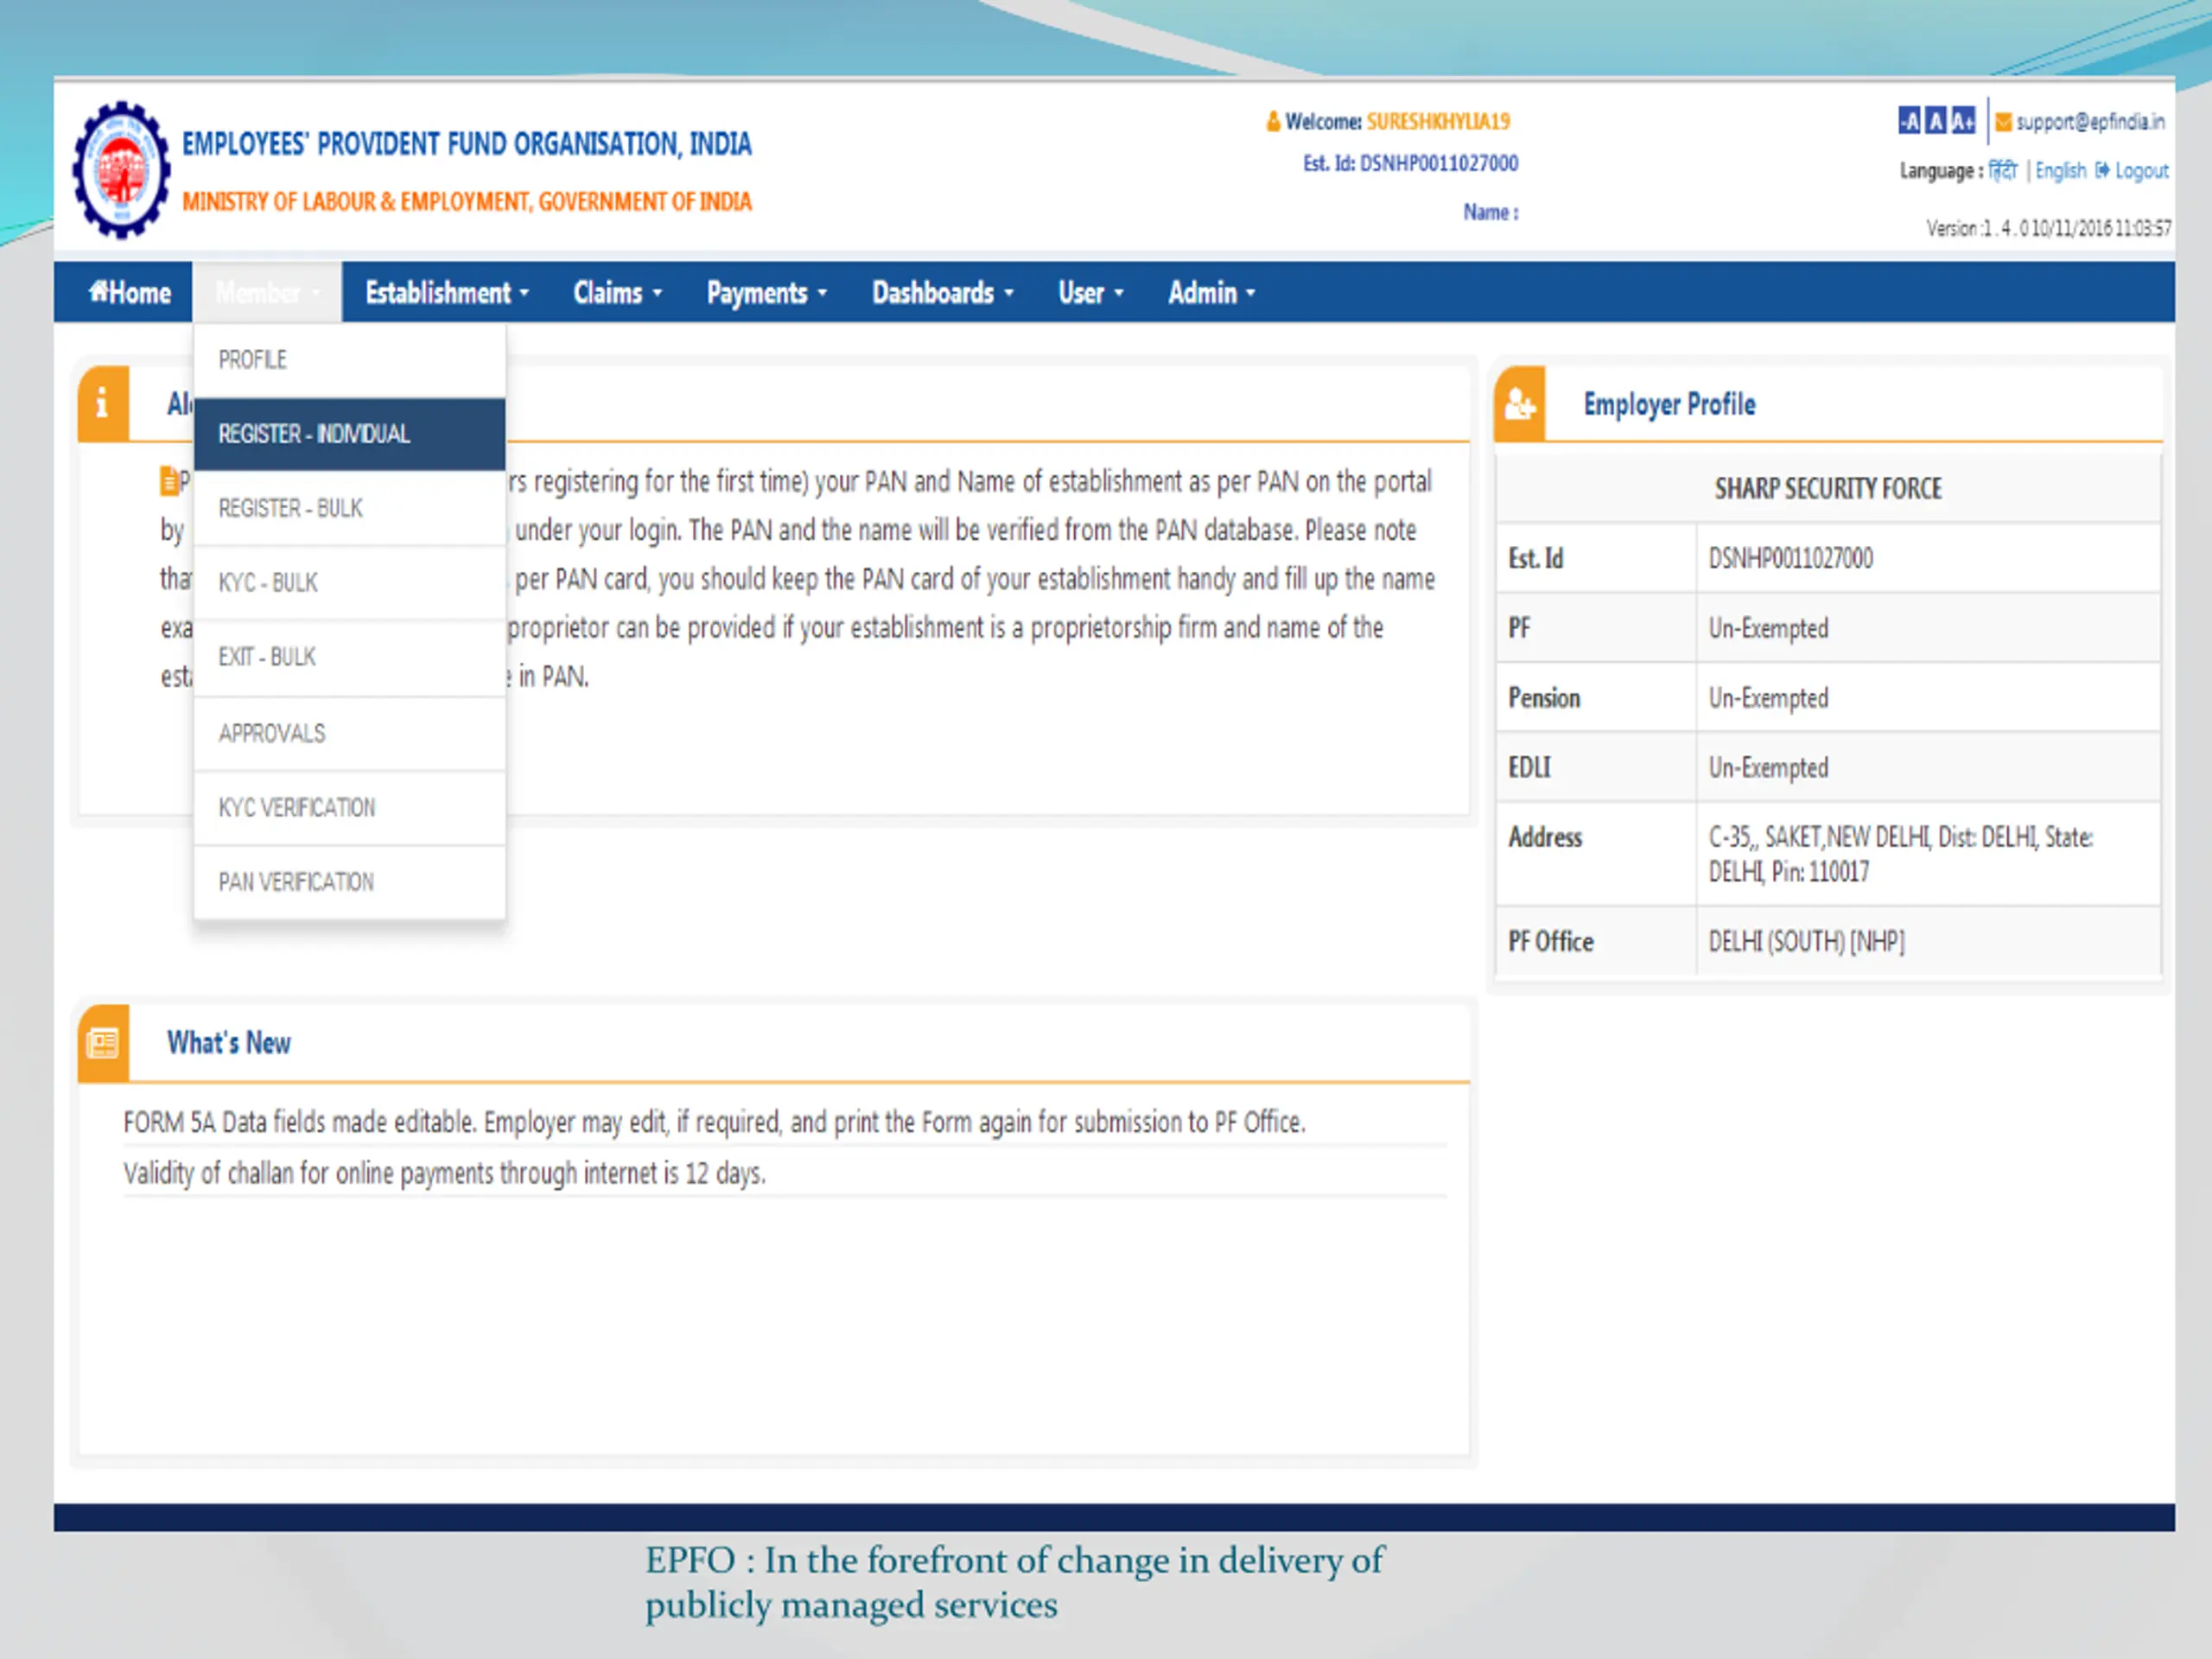Viewport: 2212px width, 1659px height.
Task: Click the Employer Profile heading
Action: point(1669,404)
